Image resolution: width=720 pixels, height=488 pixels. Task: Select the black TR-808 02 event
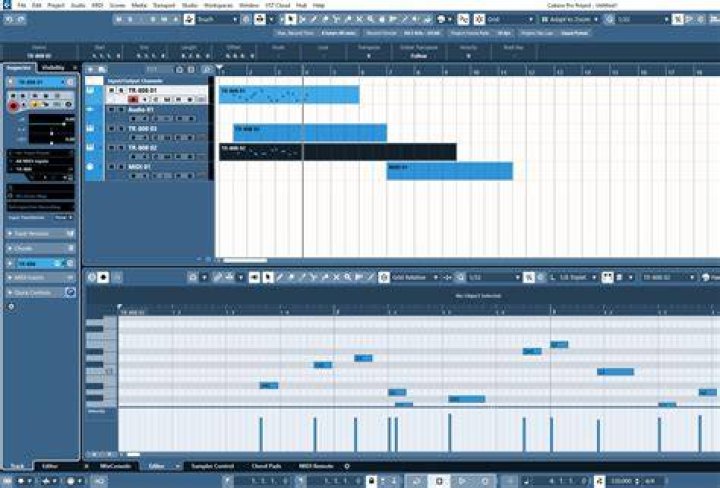(338, 152)
